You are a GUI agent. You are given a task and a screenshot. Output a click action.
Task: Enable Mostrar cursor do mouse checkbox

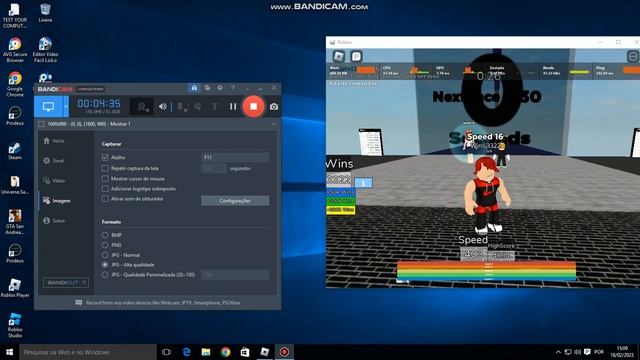point(105,178)
